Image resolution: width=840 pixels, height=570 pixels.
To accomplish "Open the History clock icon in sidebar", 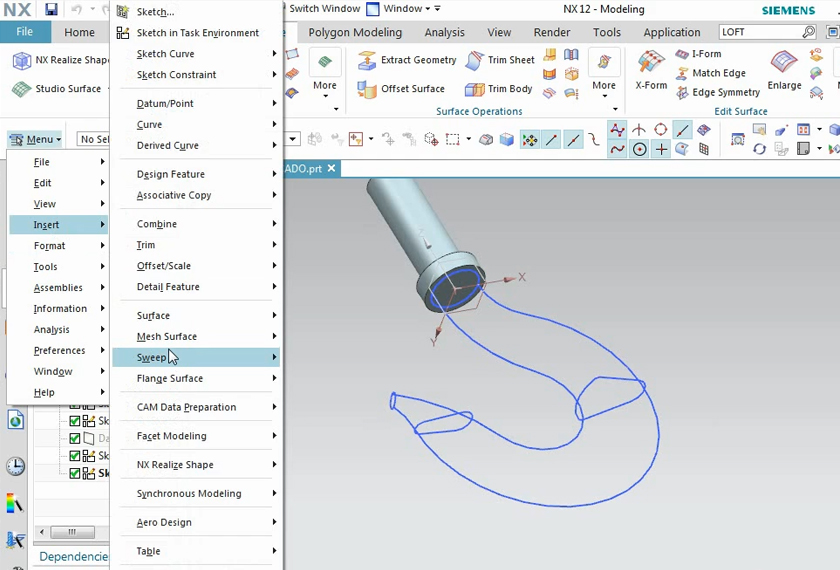I will [x=15, y=466].
